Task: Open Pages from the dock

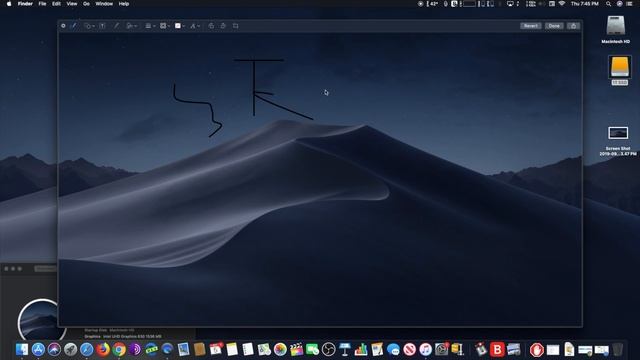Action: tap(377, 349)
